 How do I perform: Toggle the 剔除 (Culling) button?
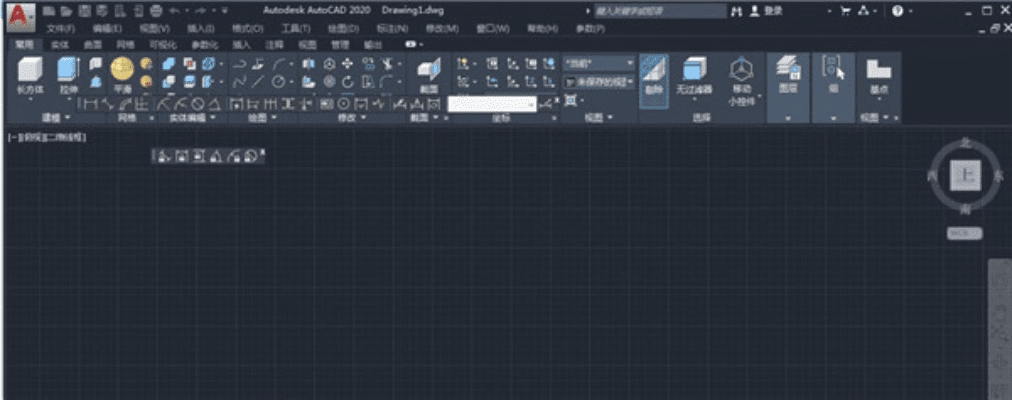(x=653, y=73)
